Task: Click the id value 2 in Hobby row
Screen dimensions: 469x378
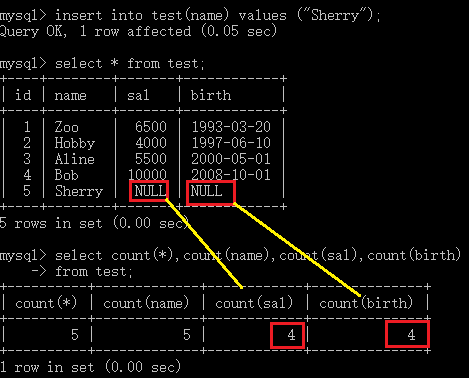Action: point(27,143)
